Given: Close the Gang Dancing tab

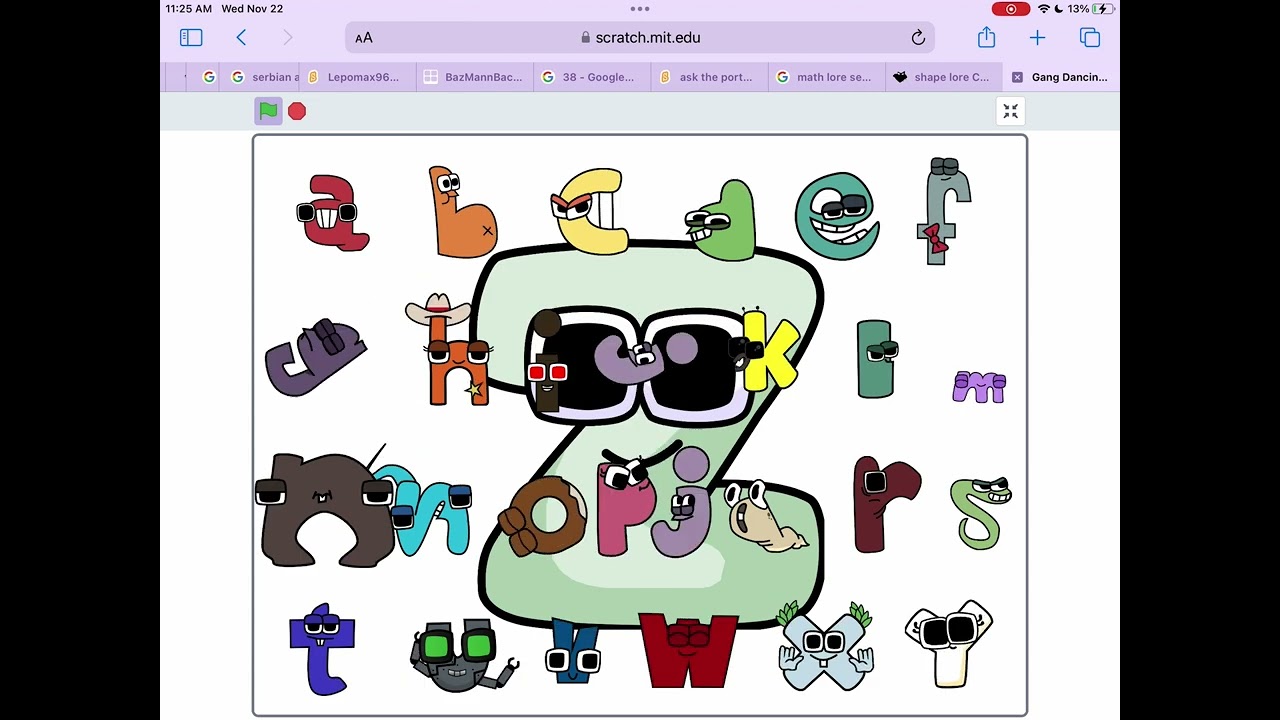Looking at the screenshot, I should [1017, 77].
